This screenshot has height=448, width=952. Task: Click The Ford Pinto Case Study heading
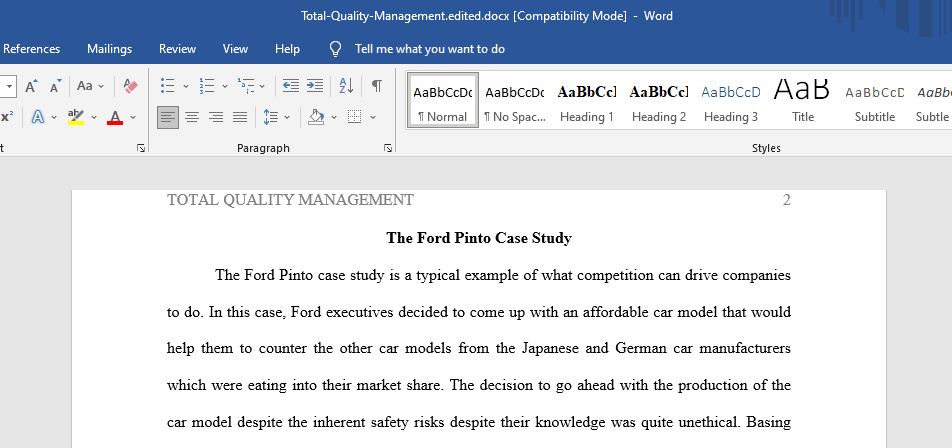pyautogui.click(x=479, y=238)
